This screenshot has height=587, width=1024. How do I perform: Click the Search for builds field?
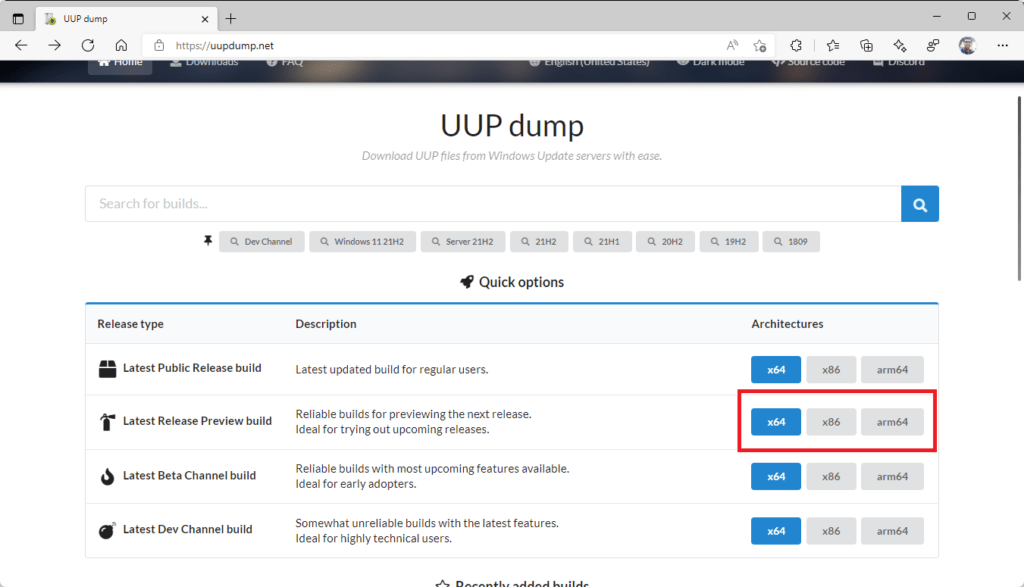[x=492, y=204]
